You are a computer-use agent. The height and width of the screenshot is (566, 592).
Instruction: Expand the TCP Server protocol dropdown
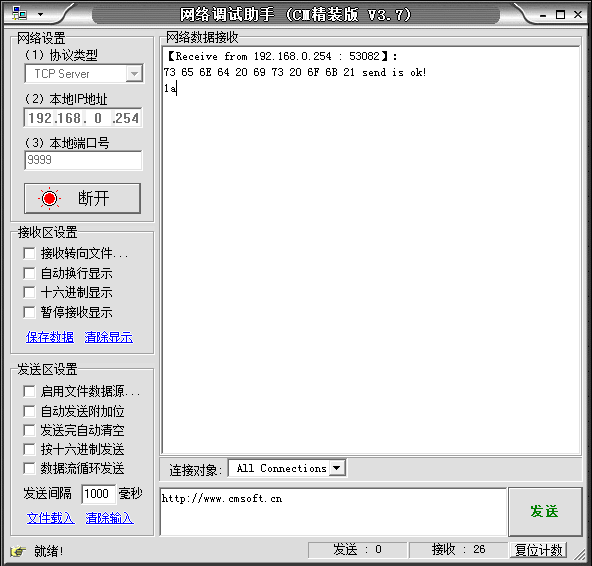click(134, 74)
